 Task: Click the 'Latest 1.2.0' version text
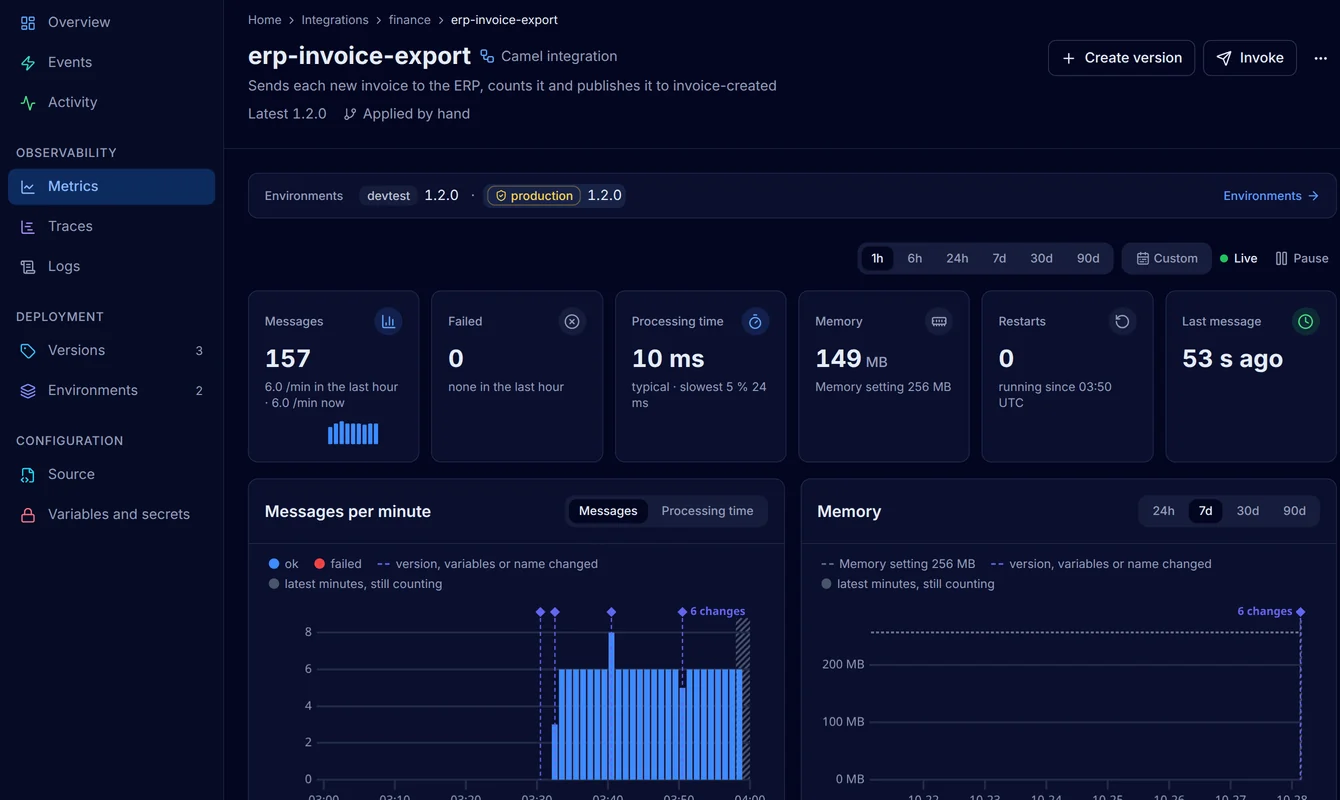[x=287, y=114]
